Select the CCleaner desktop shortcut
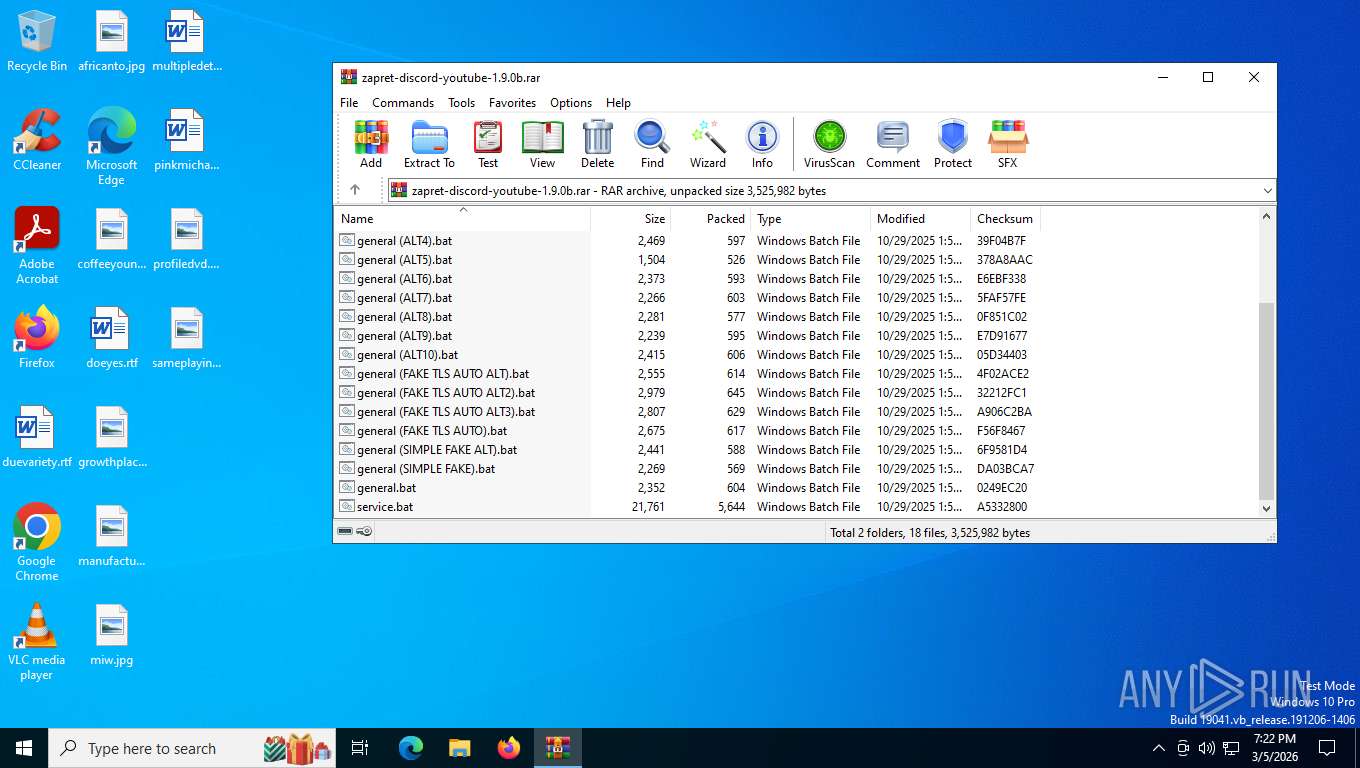Image resolution: width=1360 pixels, height=768 pixels. pyautogui.click(x=37, y=140)
